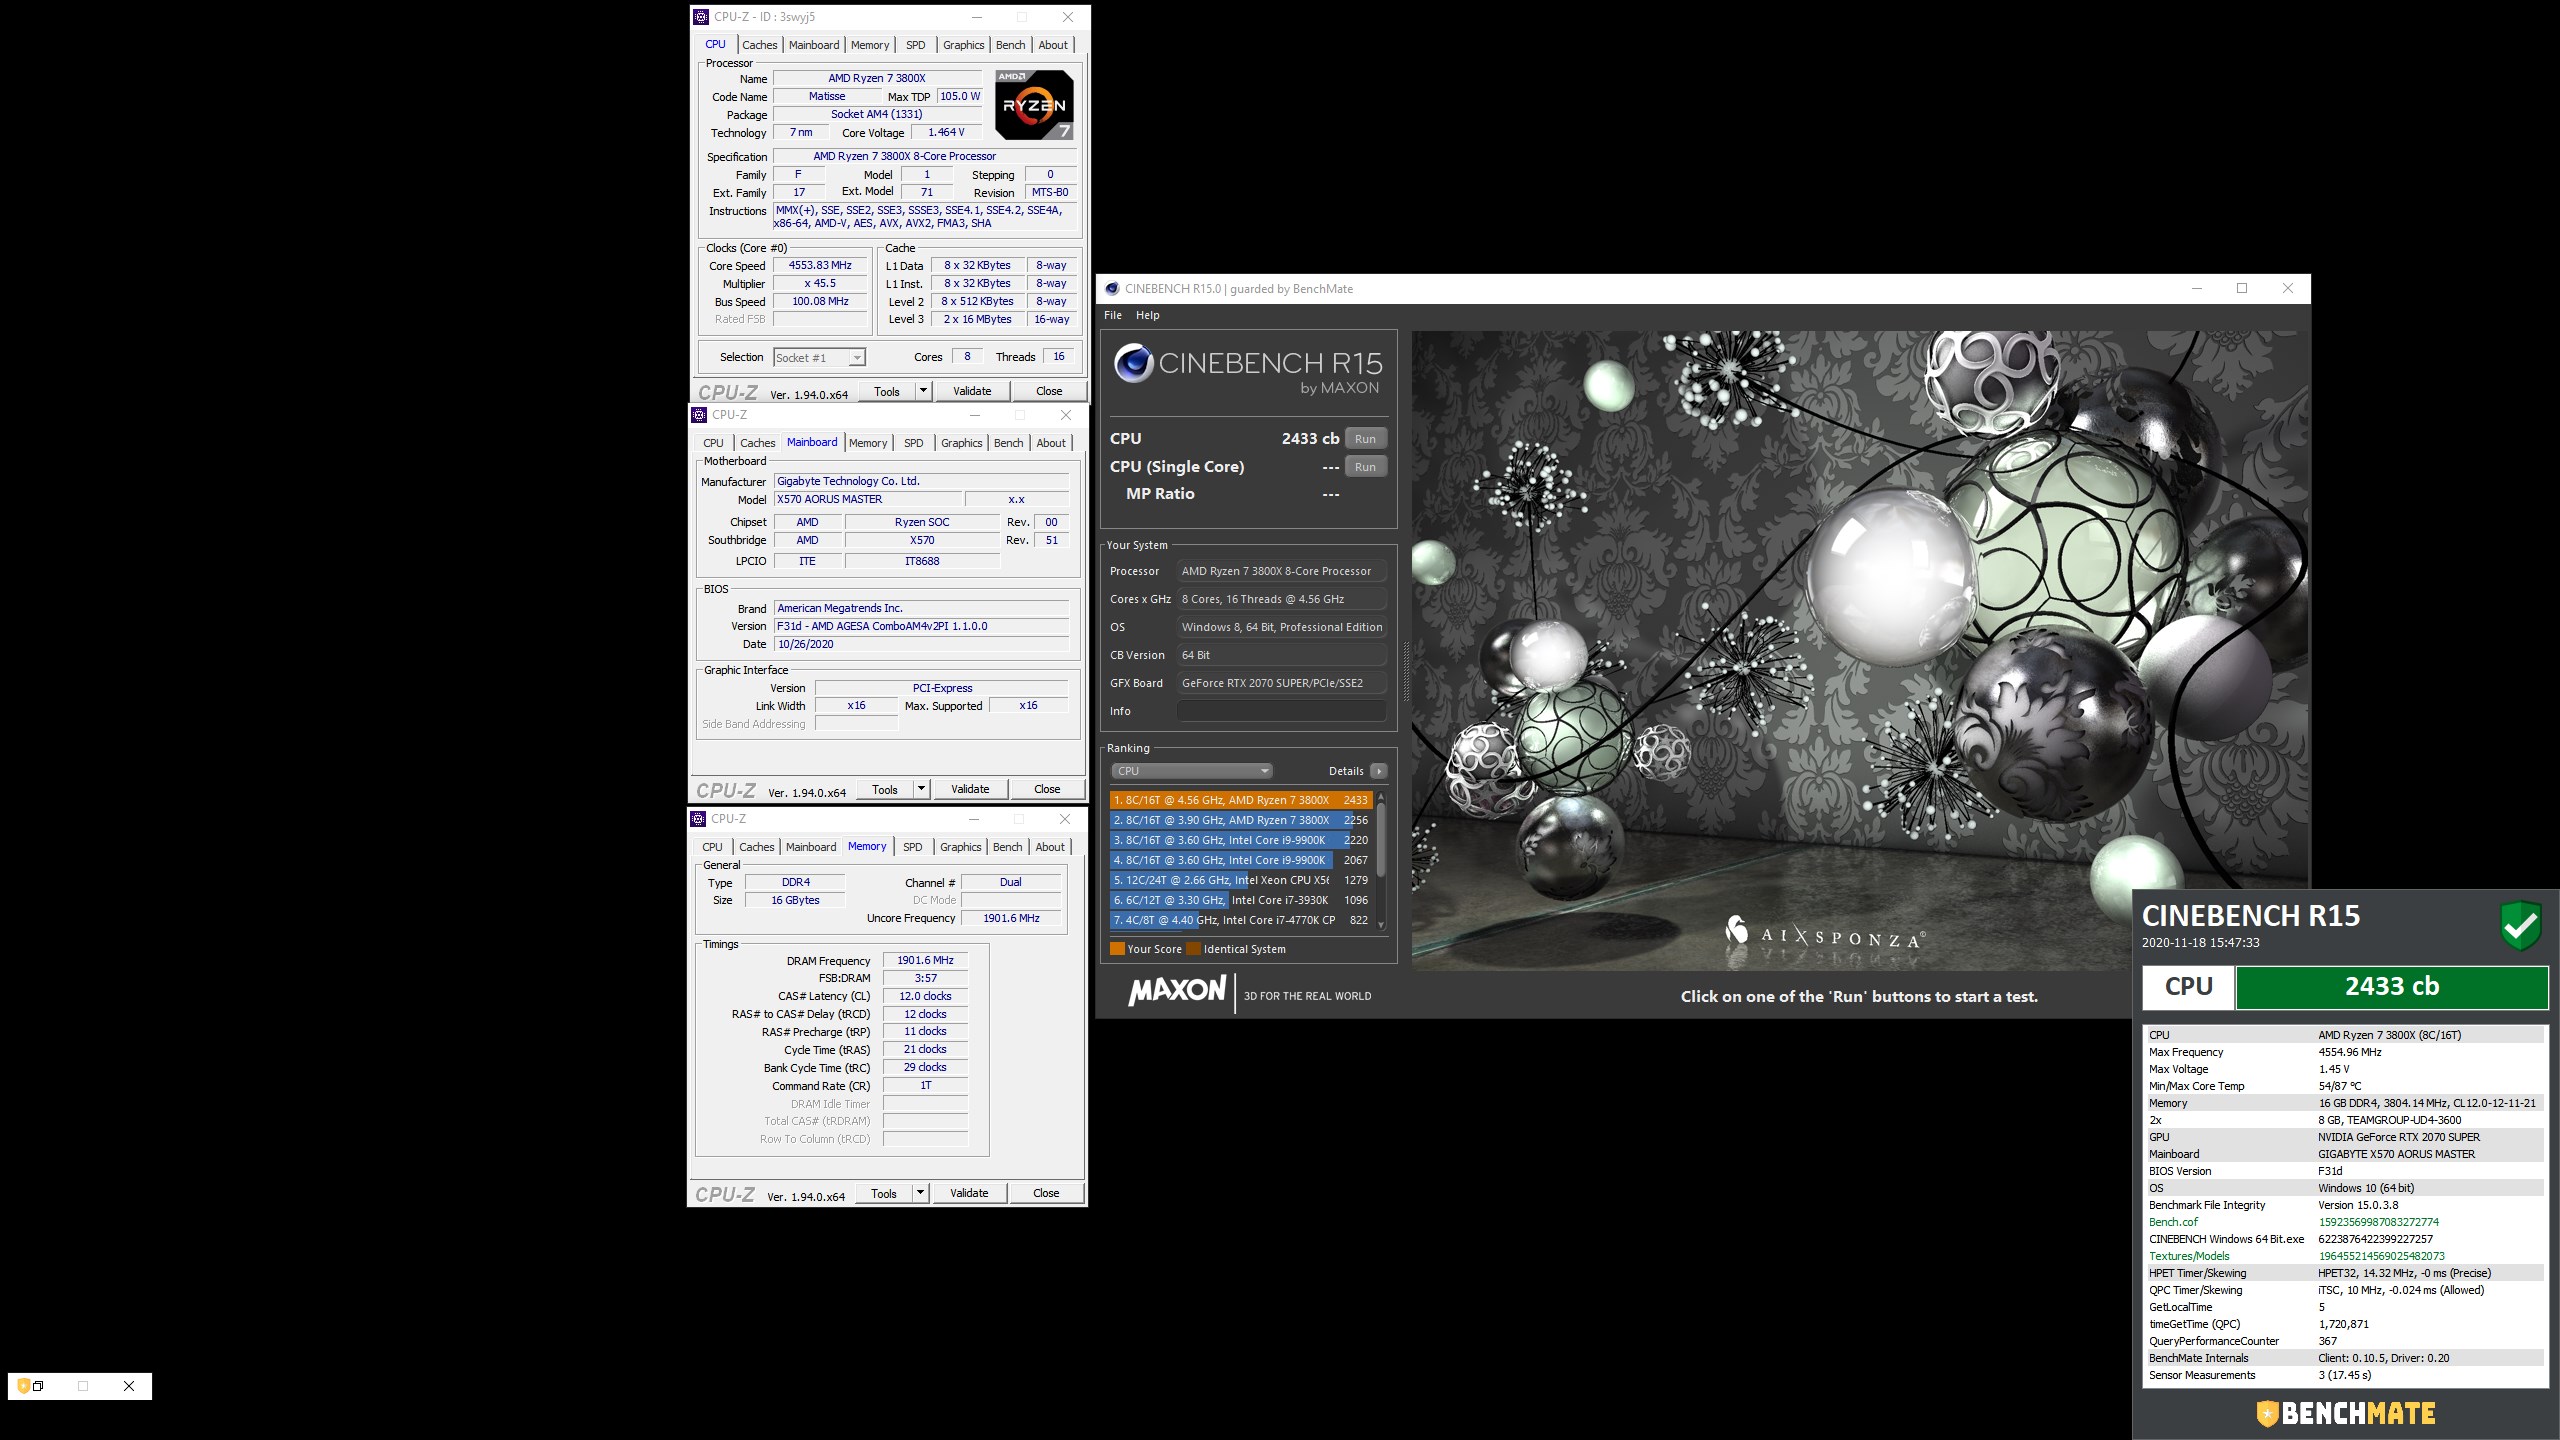Click the Textures/Models integrity entry in BenchMate

(x=2345, y=1256)
